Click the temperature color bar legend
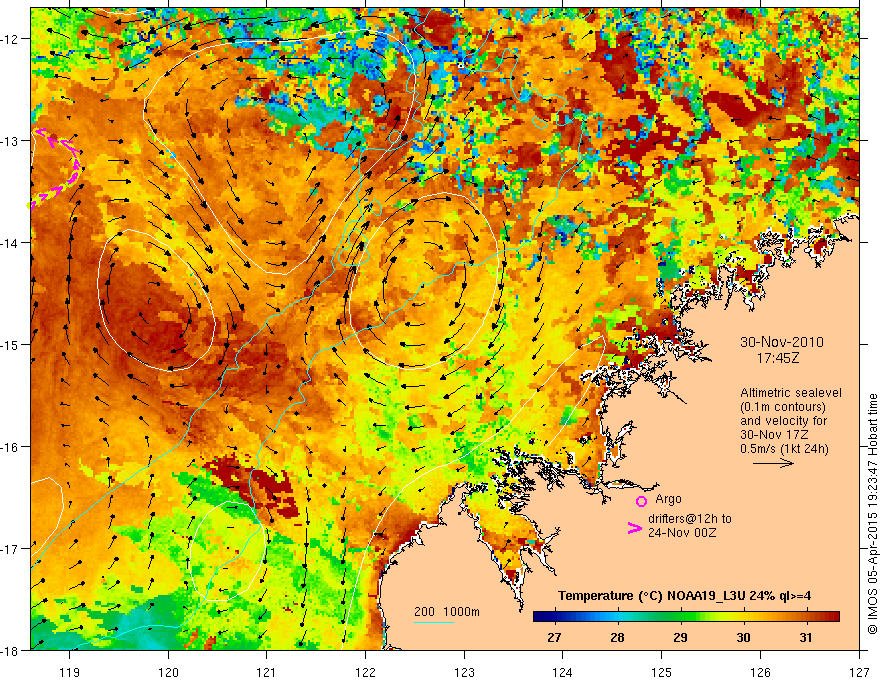Screen dimensions: 880x680 (686, 617)
